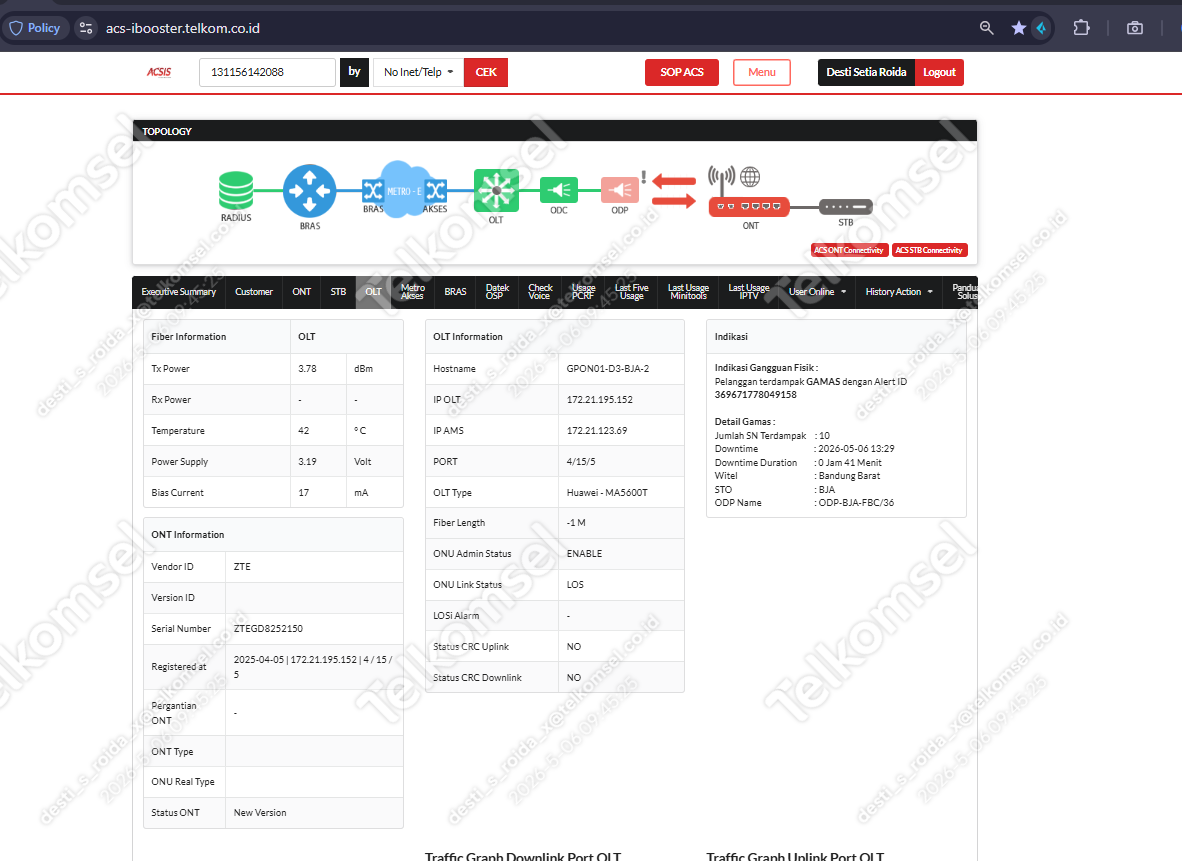Click the browser address bar URL
The height and width of the screenshot is (861, 1182).
[x=183, y=29]
